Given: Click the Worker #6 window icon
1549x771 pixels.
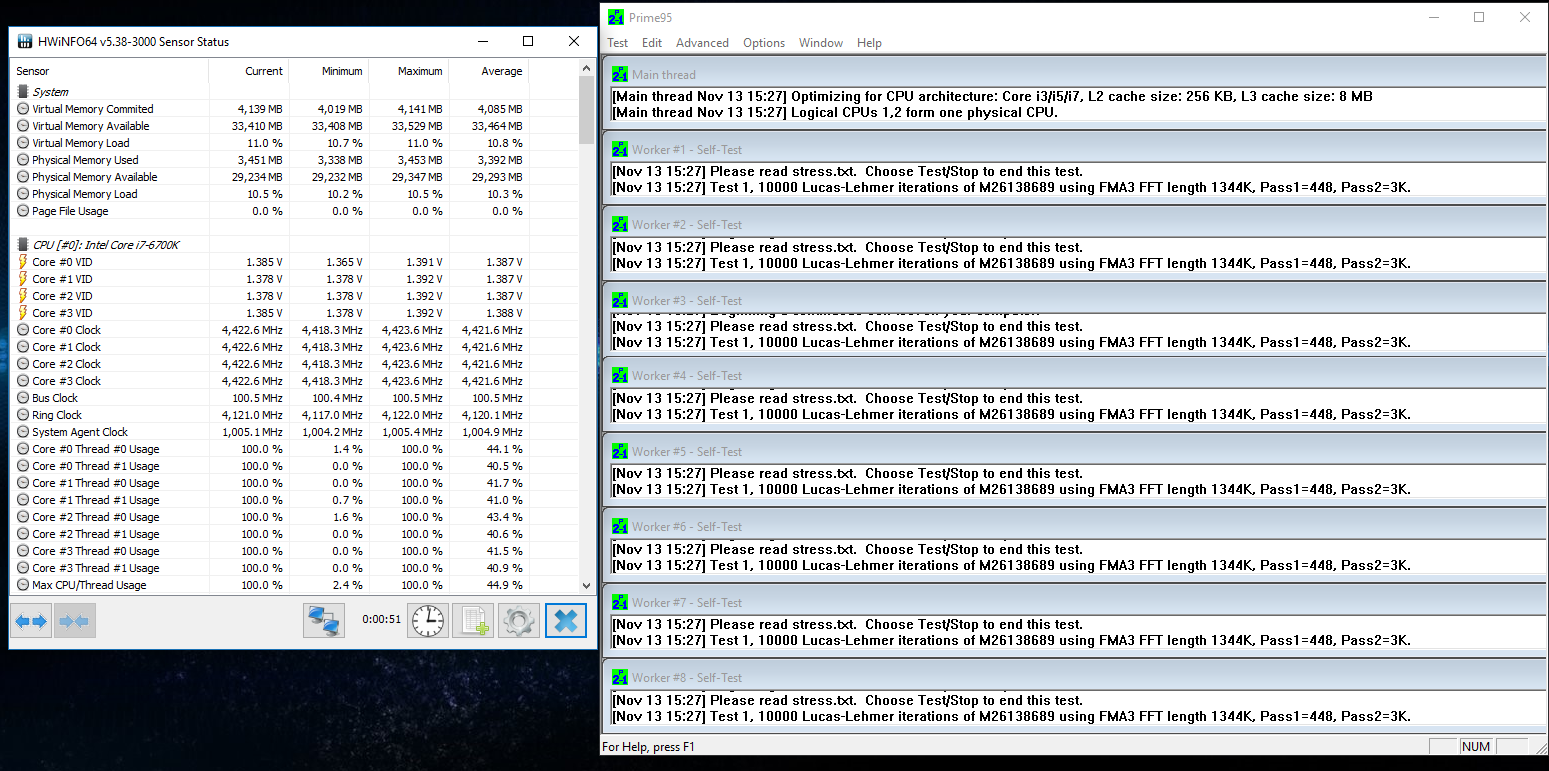Looking at the screenshot, I should [x=620, y=527].
